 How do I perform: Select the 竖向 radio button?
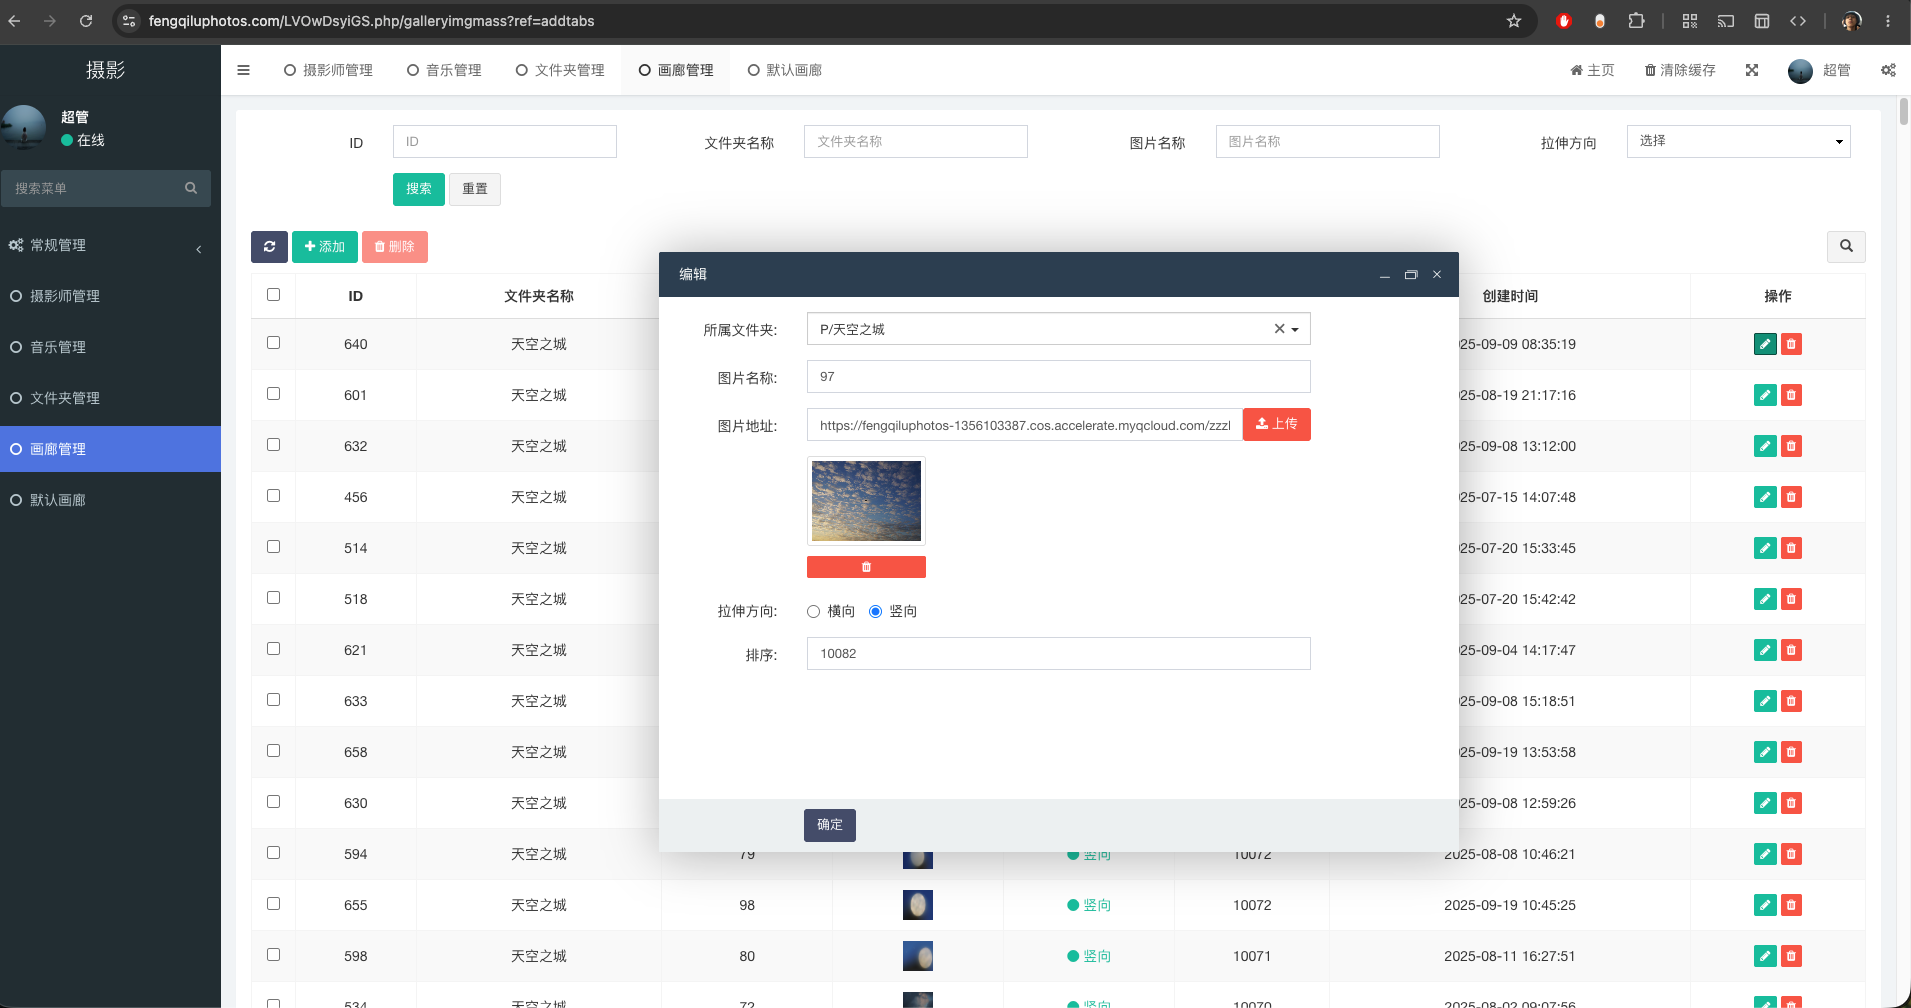(875, 612)
